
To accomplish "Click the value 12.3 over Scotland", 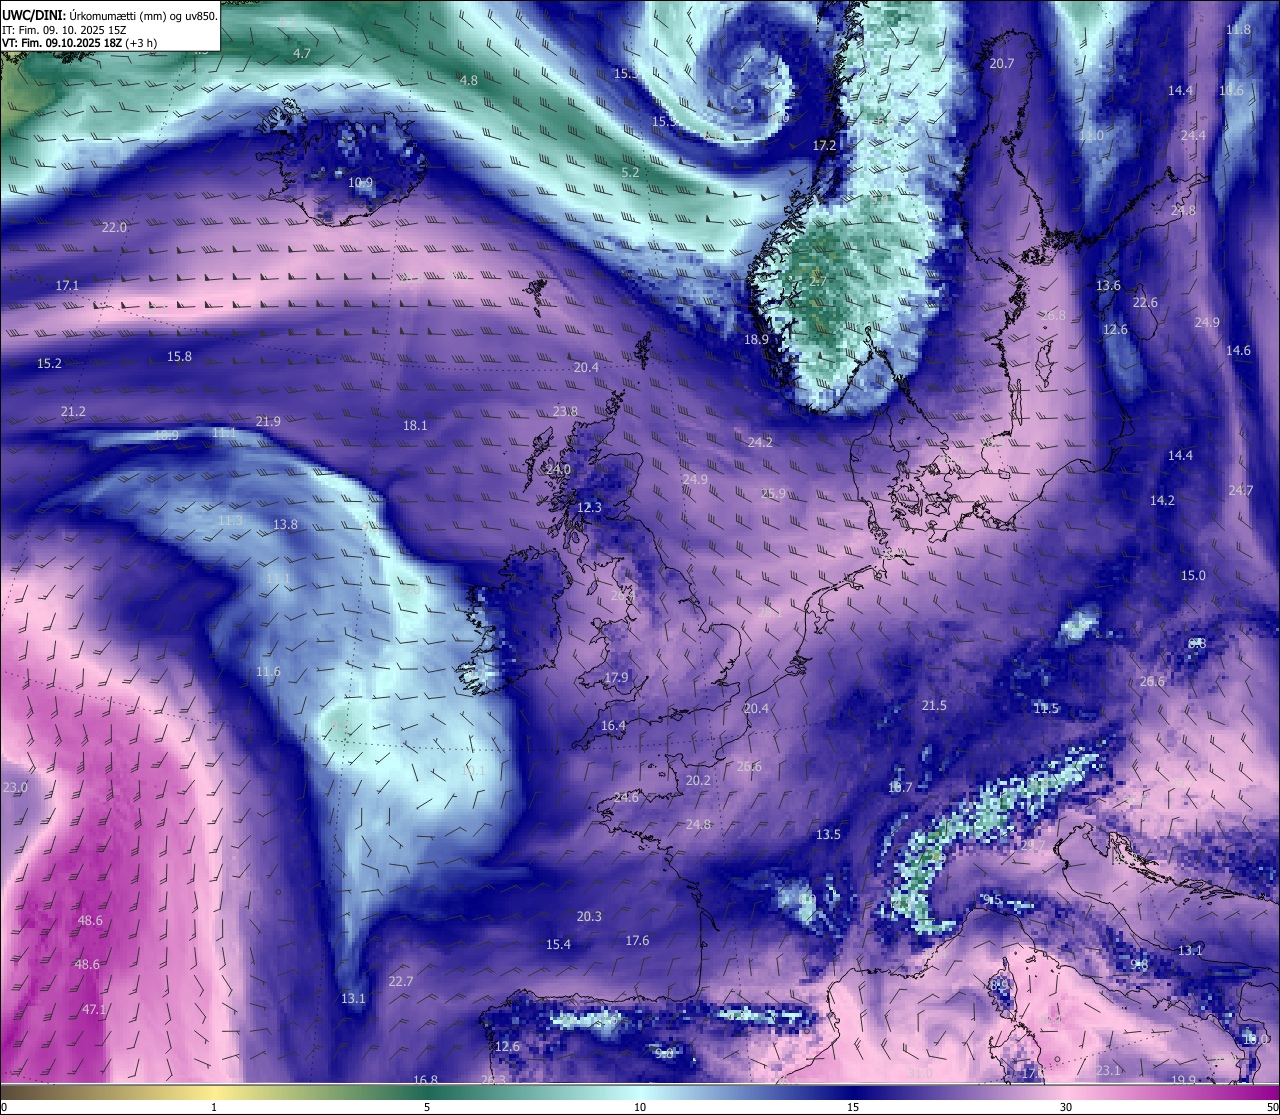I will [x=590, y=507].
